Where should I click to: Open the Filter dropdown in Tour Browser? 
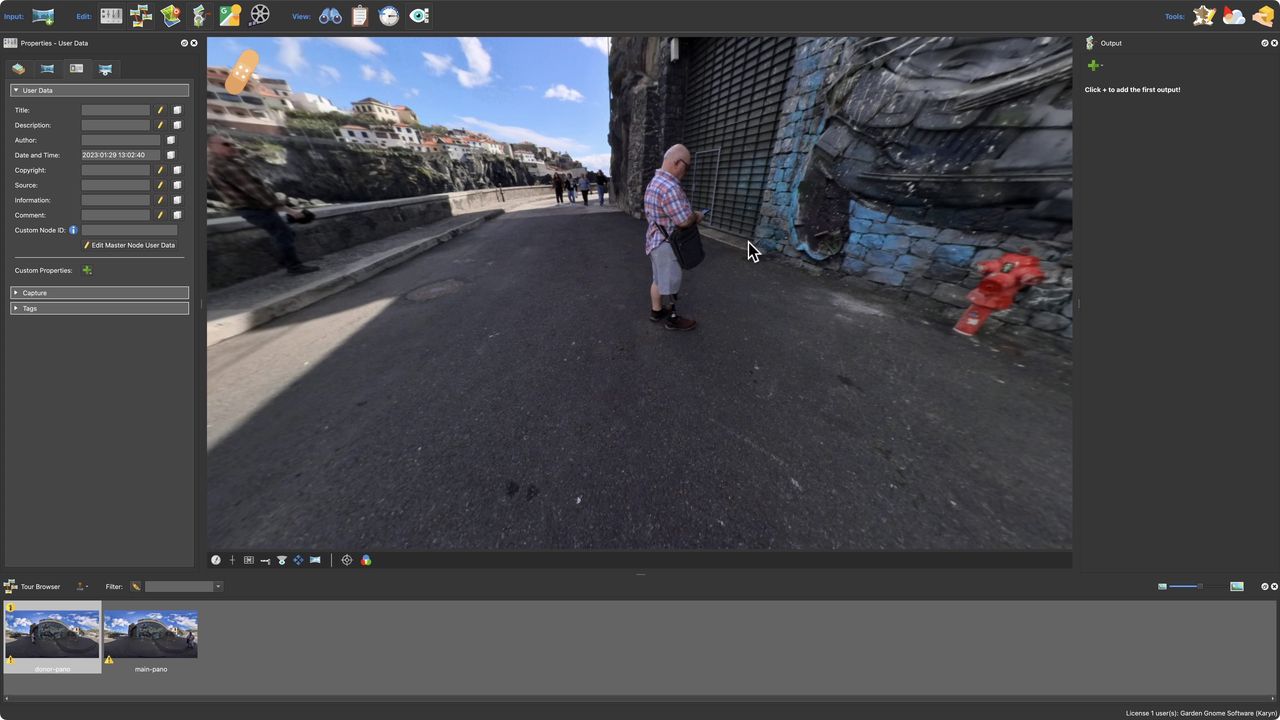pos(217,586)
